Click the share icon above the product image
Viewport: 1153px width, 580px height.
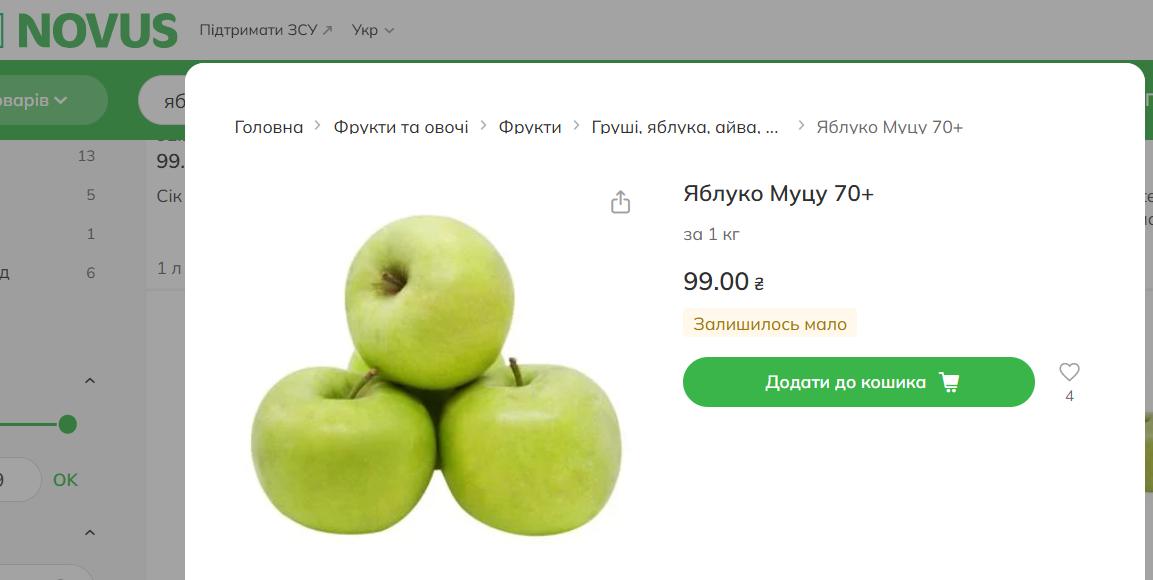click(x=621, y=202)
